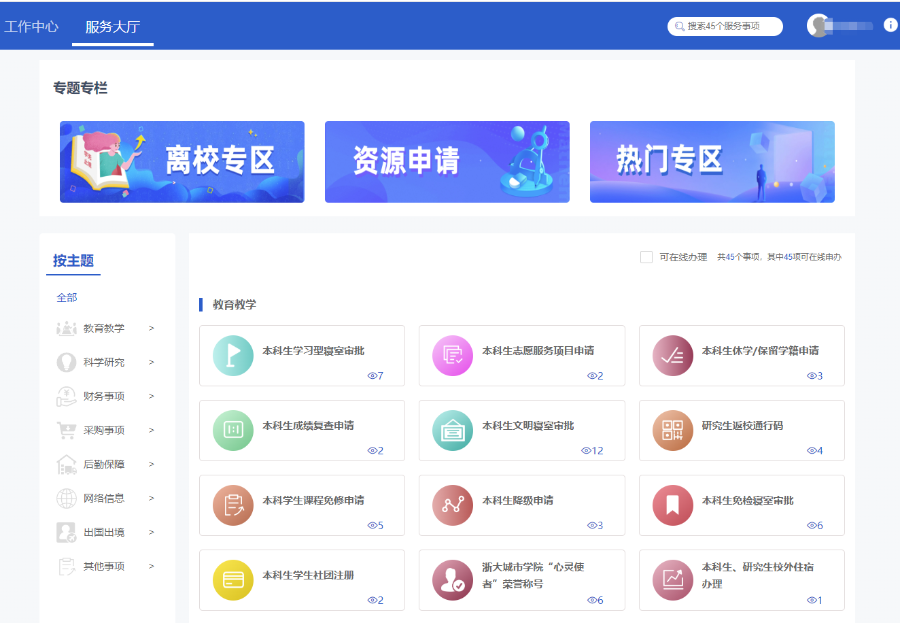Switch to the 工作中心 tab

(x=31, y=26)
